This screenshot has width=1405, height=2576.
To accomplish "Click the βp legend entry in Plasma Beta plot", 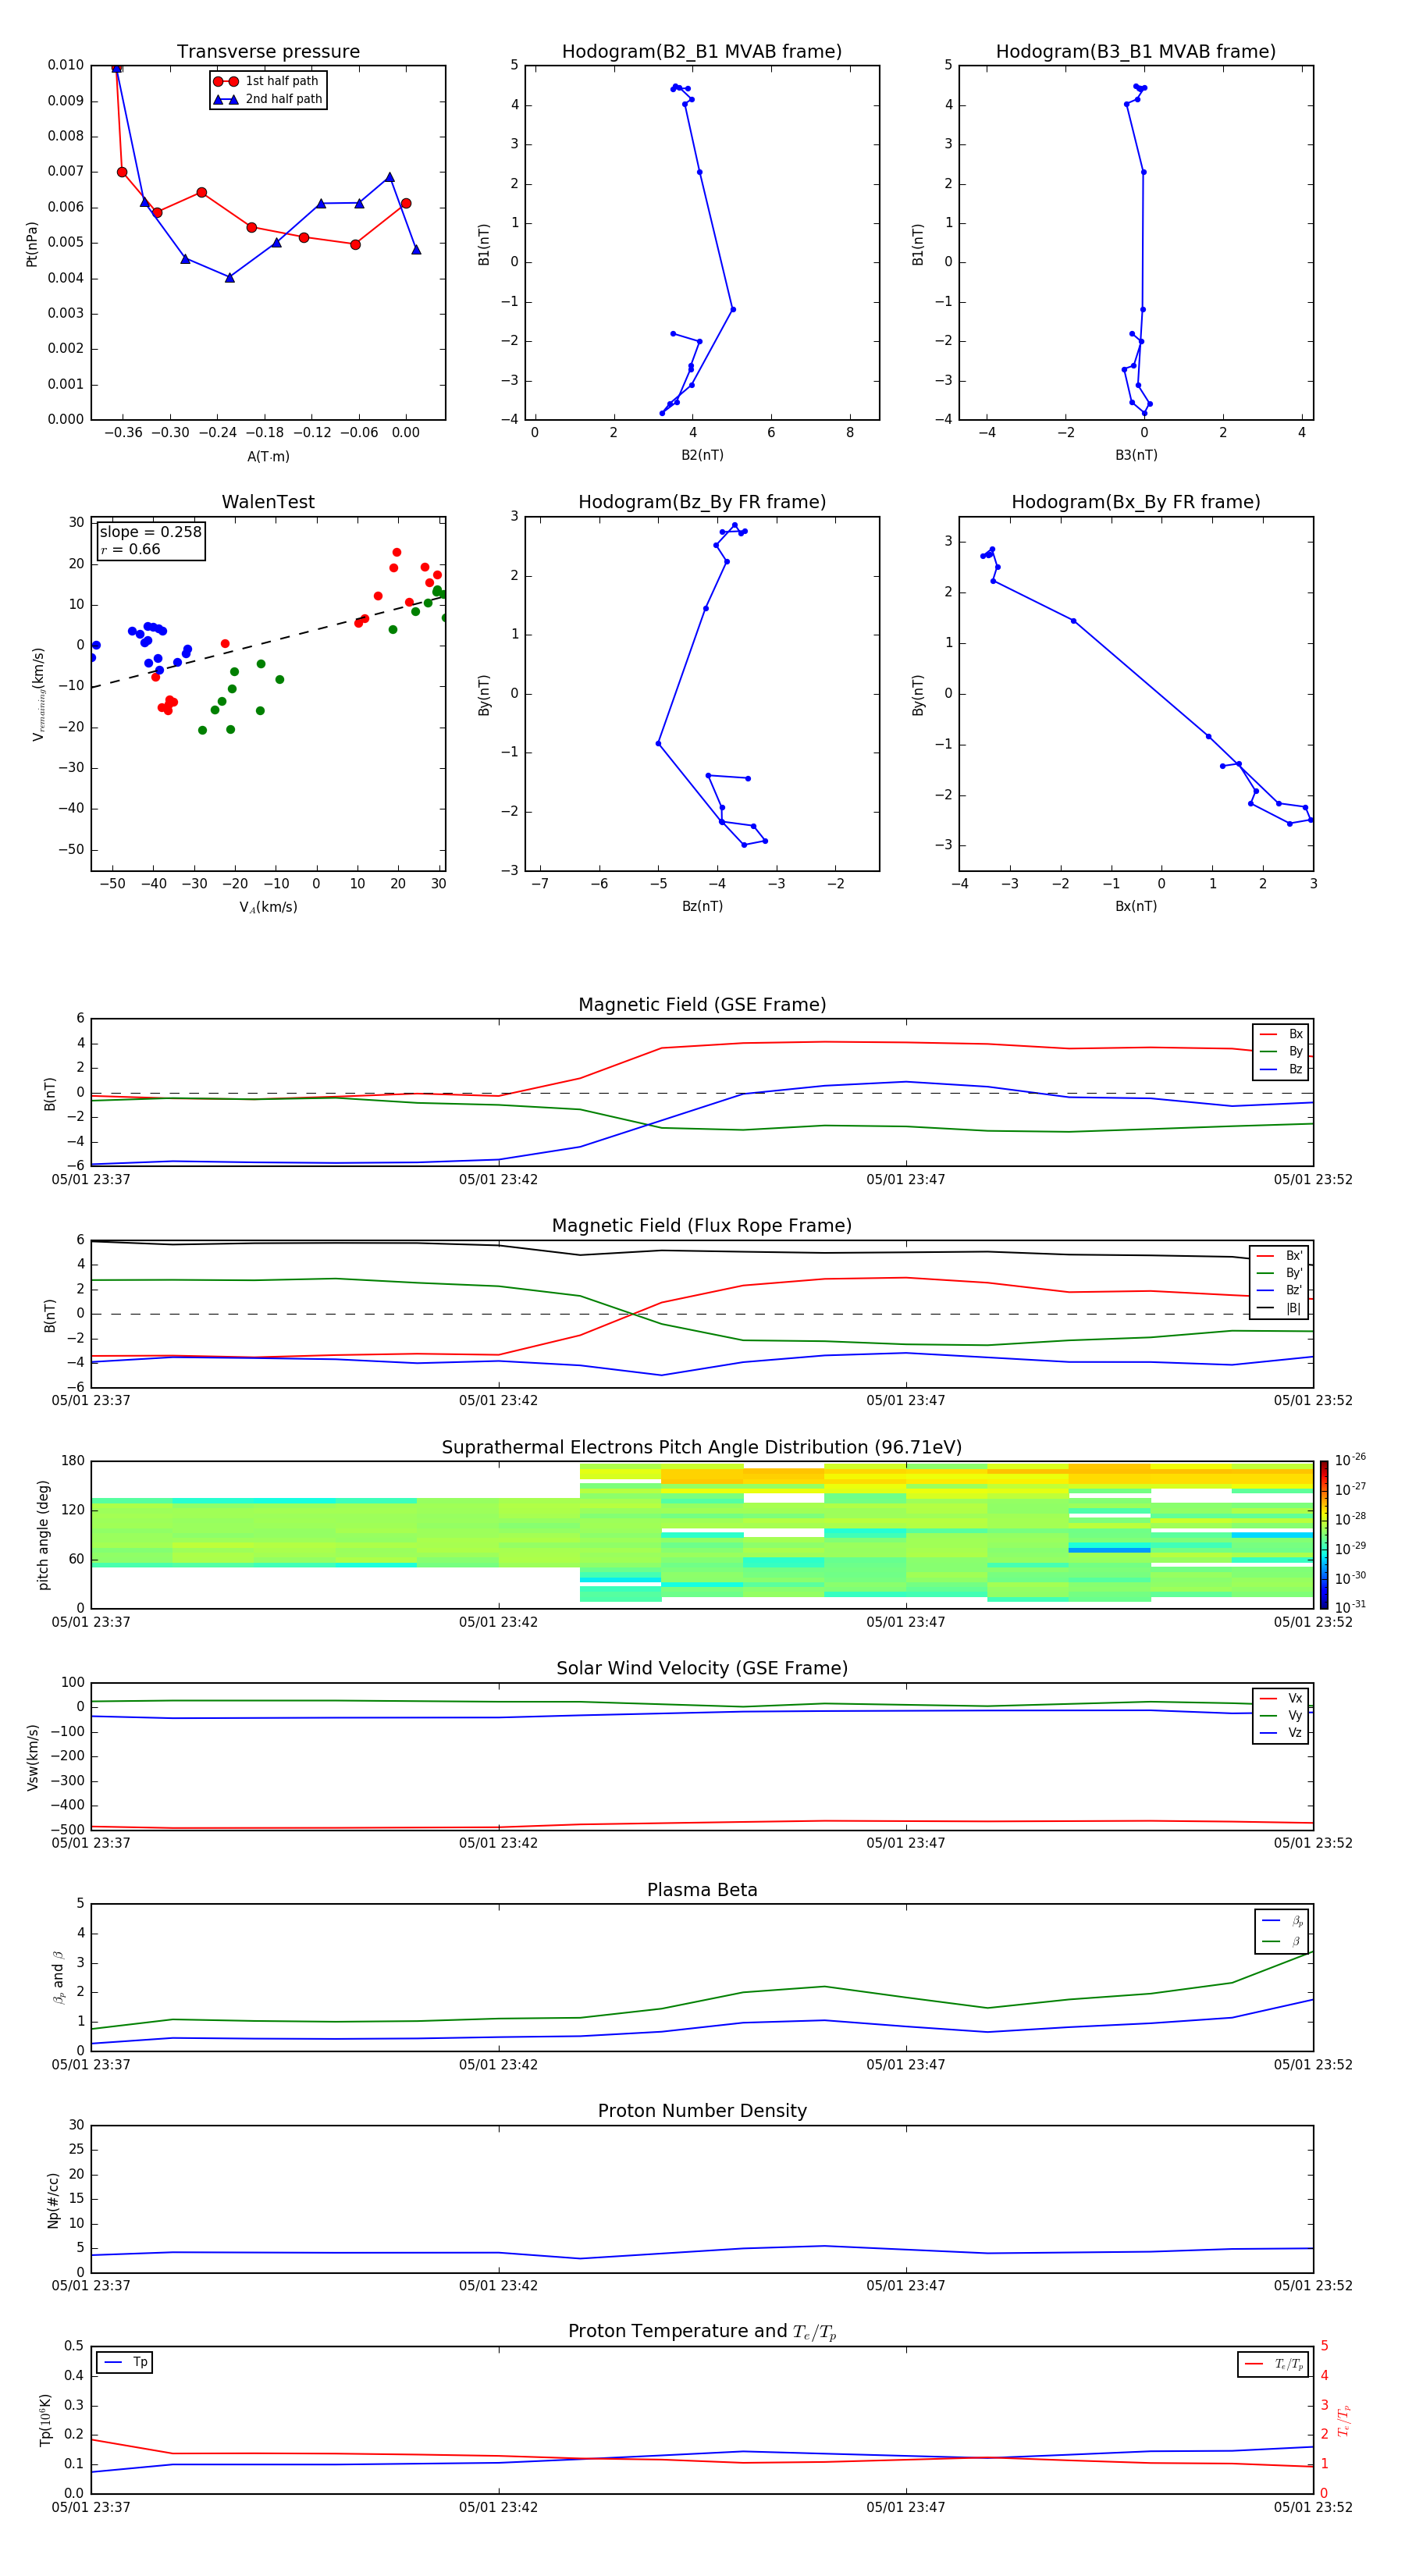I will click(1283, 1921).
